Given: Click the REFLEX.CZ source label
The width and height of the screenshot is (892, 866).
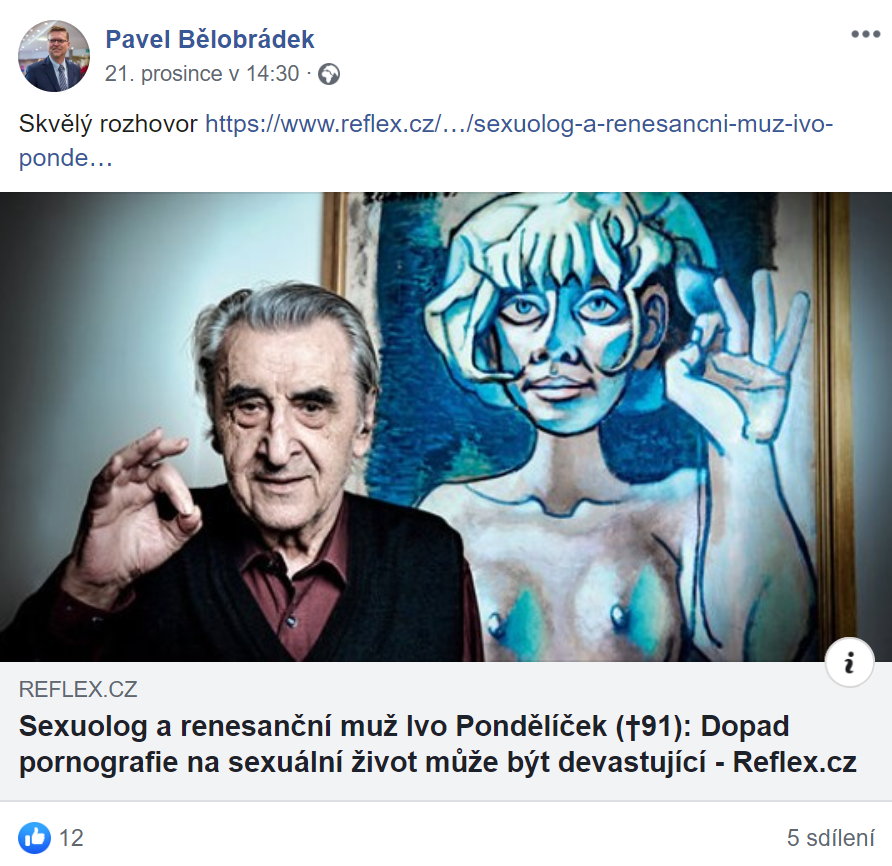Looking at the screenshot, I should (x=78, y=689).
